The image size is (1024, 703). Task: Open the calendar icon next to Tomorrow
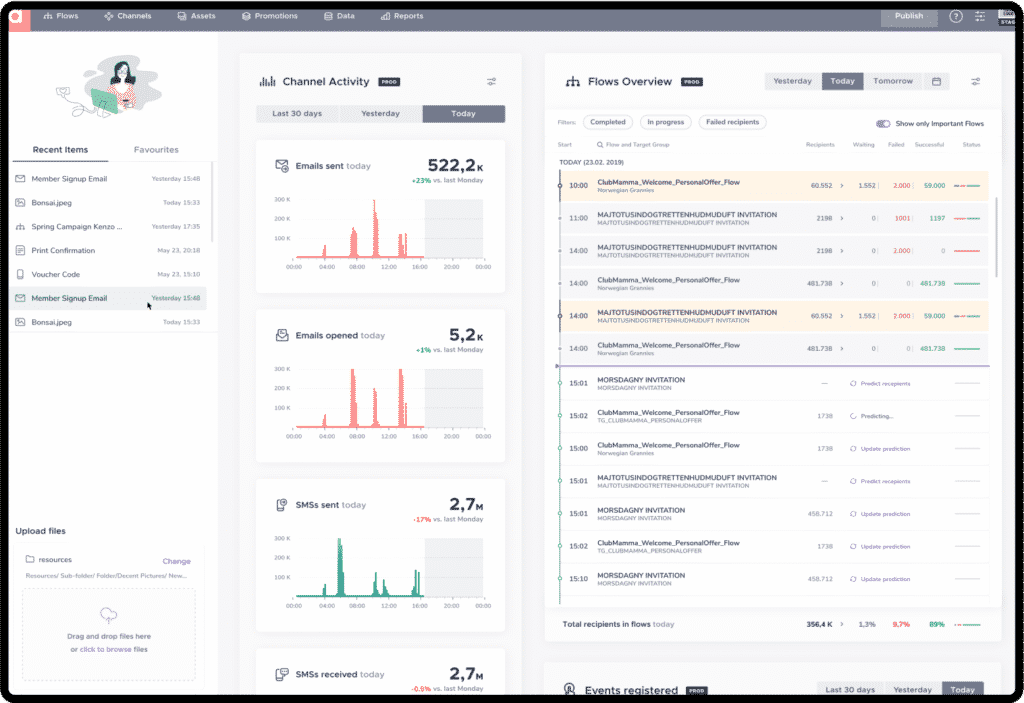pos(936,82)
